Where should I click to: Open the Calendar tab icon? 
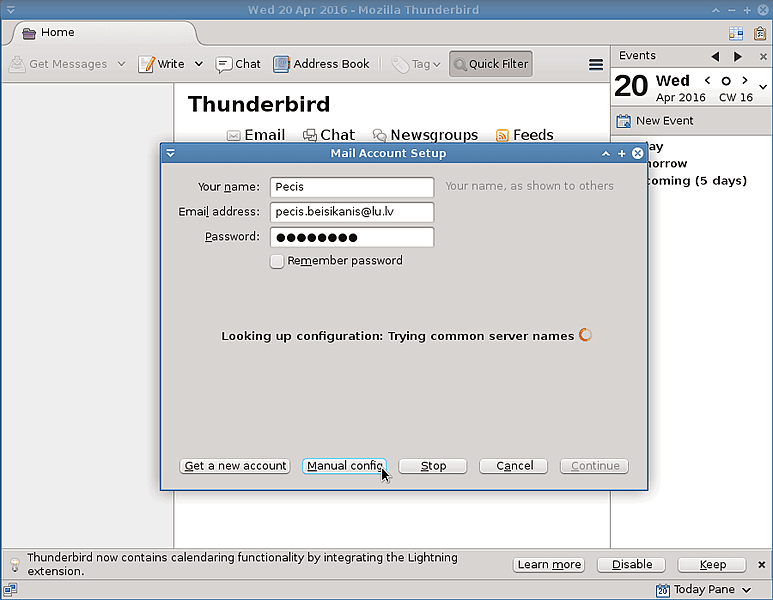(x=736, y=33)
